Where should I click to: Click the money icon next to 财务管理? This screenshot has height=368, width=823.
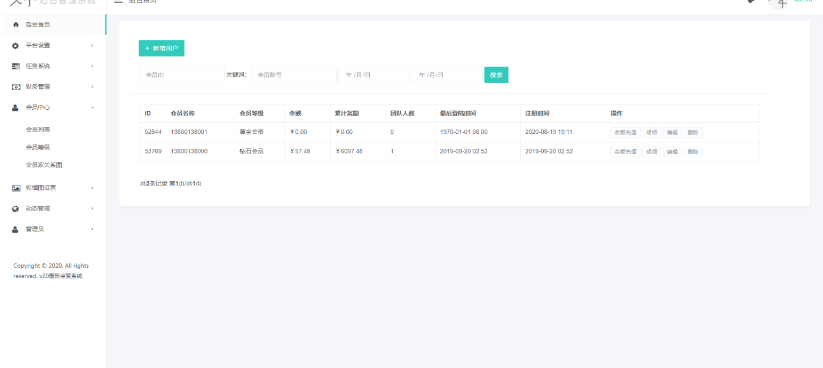point(16,87)
